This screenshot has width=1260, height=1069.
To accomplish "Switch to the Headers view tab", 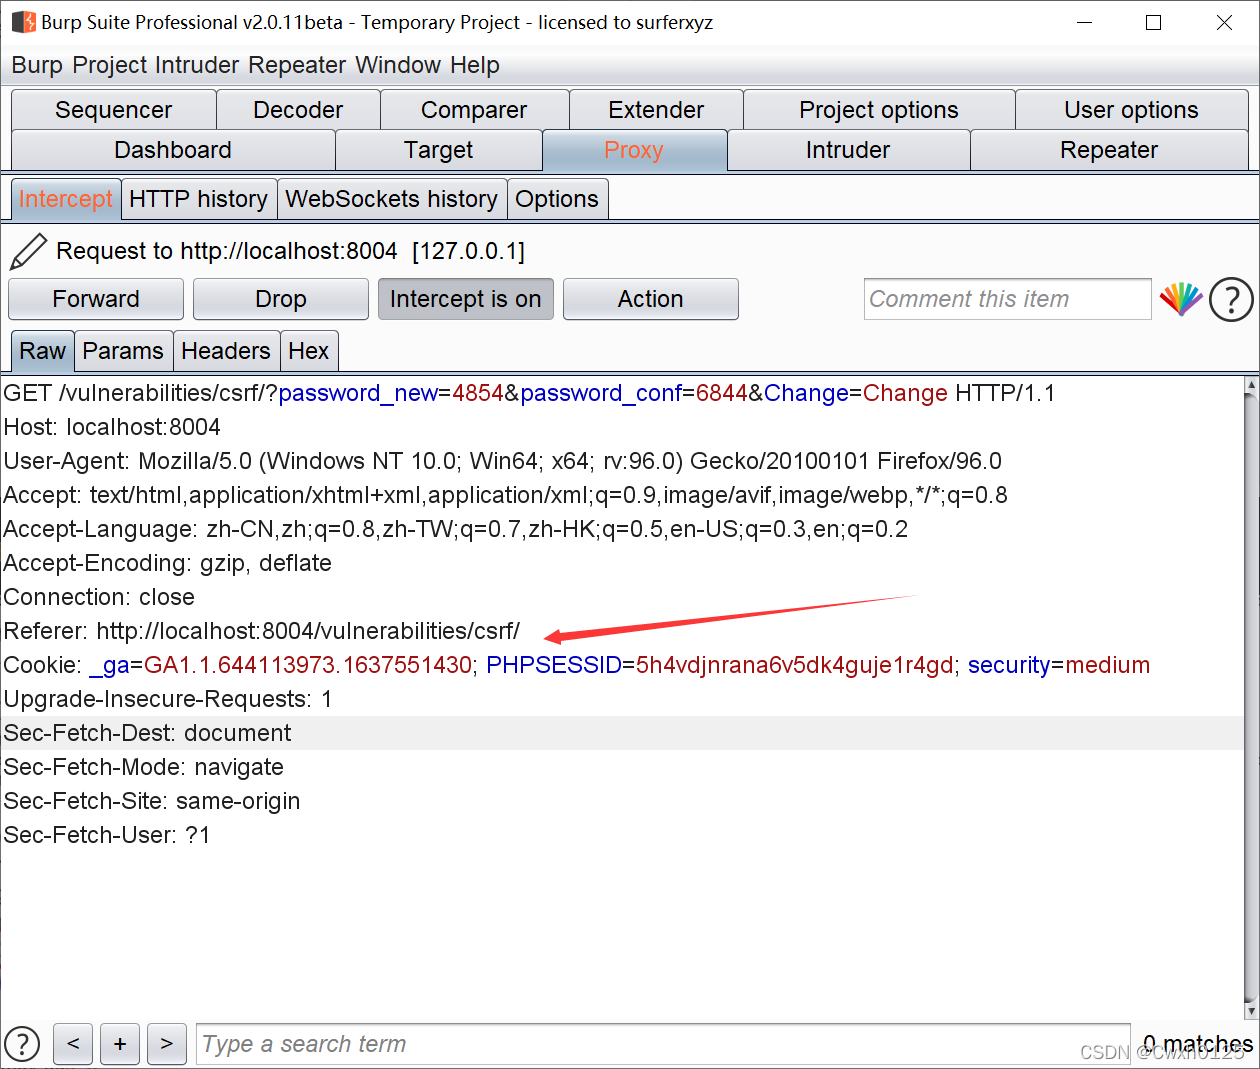I will pyautogui.click(x=226, y=351).
